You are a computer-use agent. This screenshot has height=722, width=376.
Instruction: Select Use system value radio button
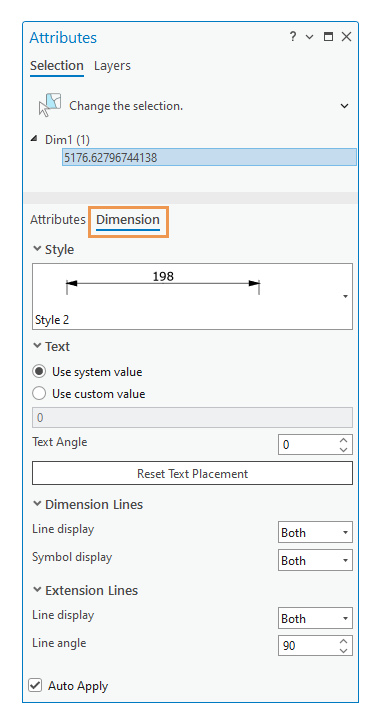(x=40, y=372)
